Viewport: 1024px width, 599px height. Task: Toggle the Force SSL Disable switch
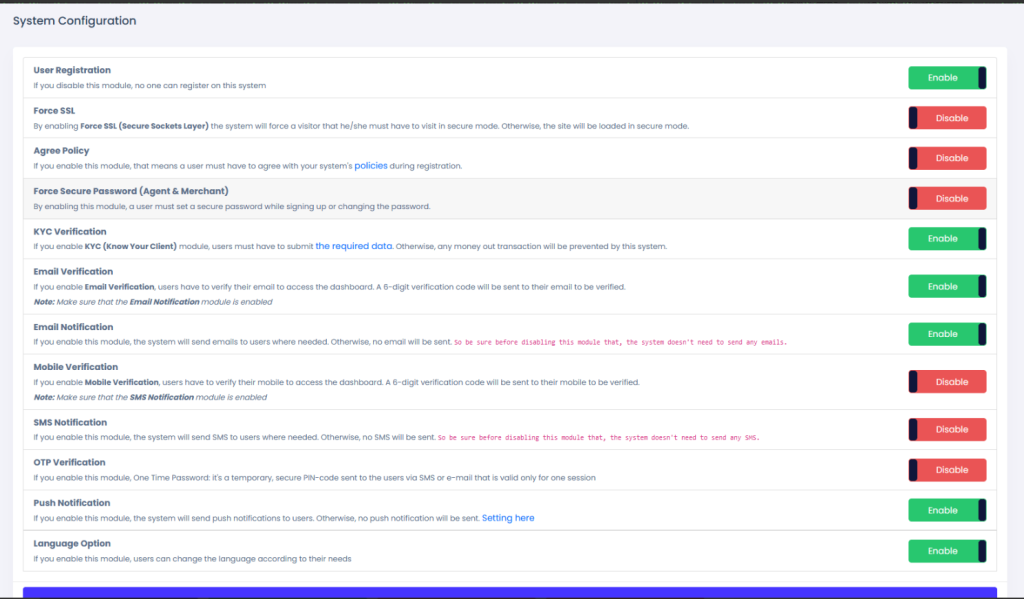[x=947, y=118]
